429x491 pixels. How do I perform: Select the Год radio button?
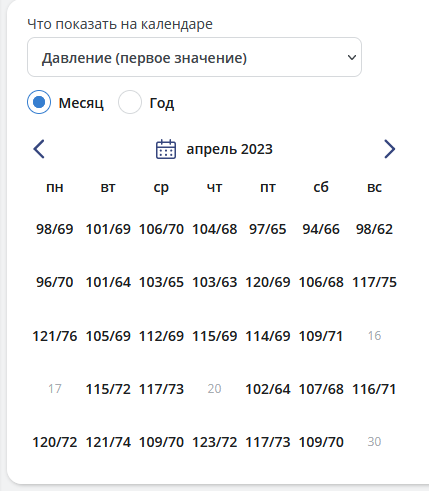point(130,102)
